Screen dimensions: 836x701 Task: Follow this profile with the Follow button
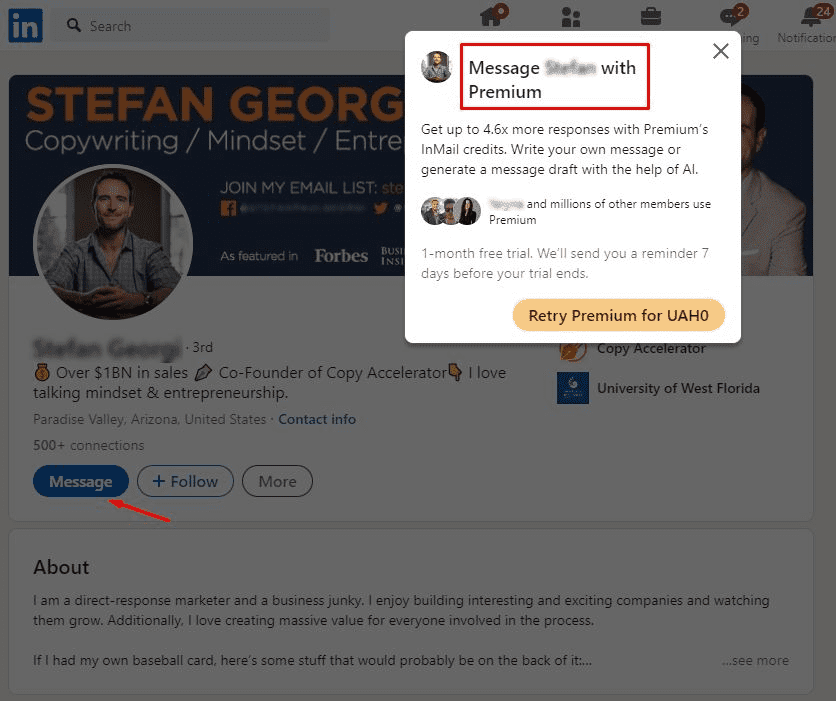[x=185, y=481]
